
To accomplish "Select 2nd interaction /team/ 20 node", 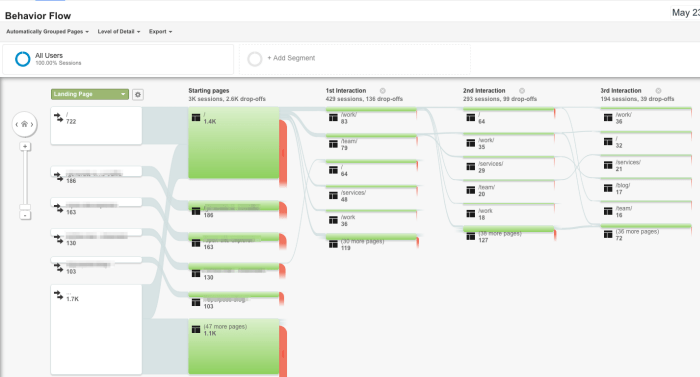I will pyautogui.click(x=509, y=189).
